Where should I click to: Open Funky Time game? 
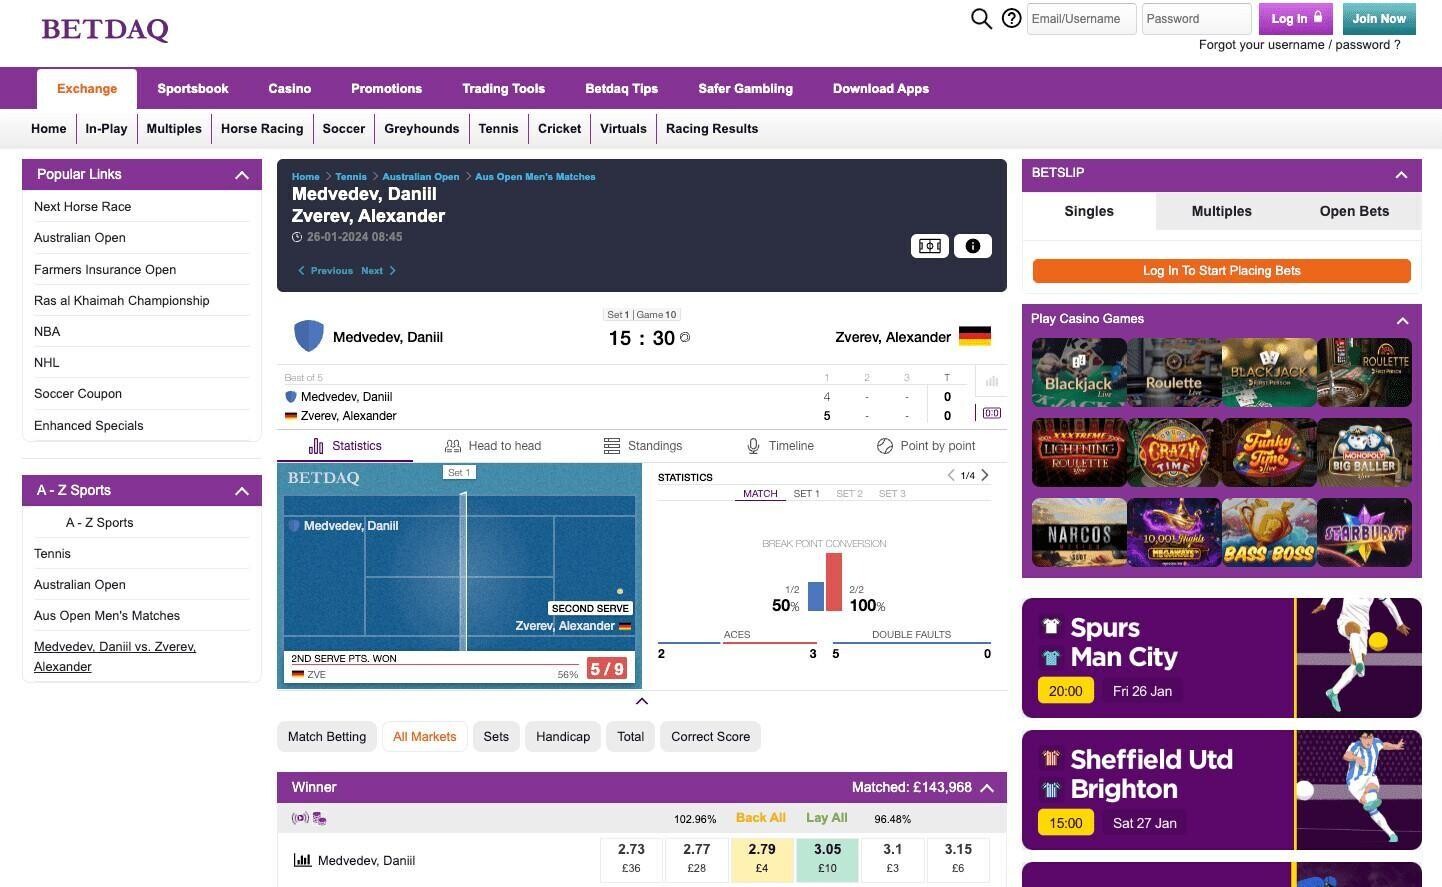(x=1269, y=452)
